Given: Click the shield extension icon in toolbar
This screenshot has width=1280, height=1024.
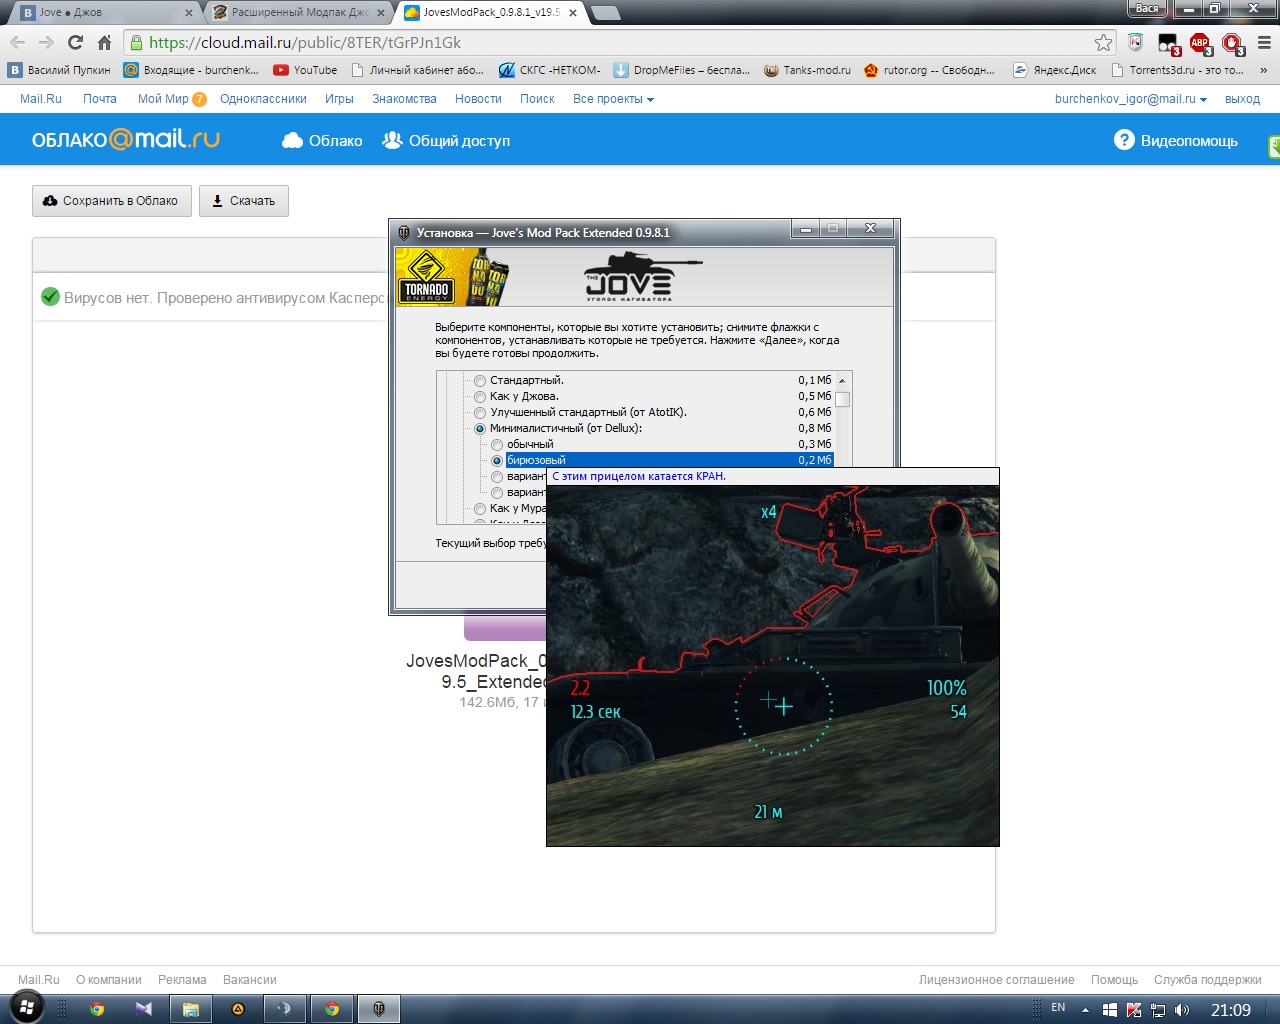Looking at the screenshot, I should coord(1135,42).
